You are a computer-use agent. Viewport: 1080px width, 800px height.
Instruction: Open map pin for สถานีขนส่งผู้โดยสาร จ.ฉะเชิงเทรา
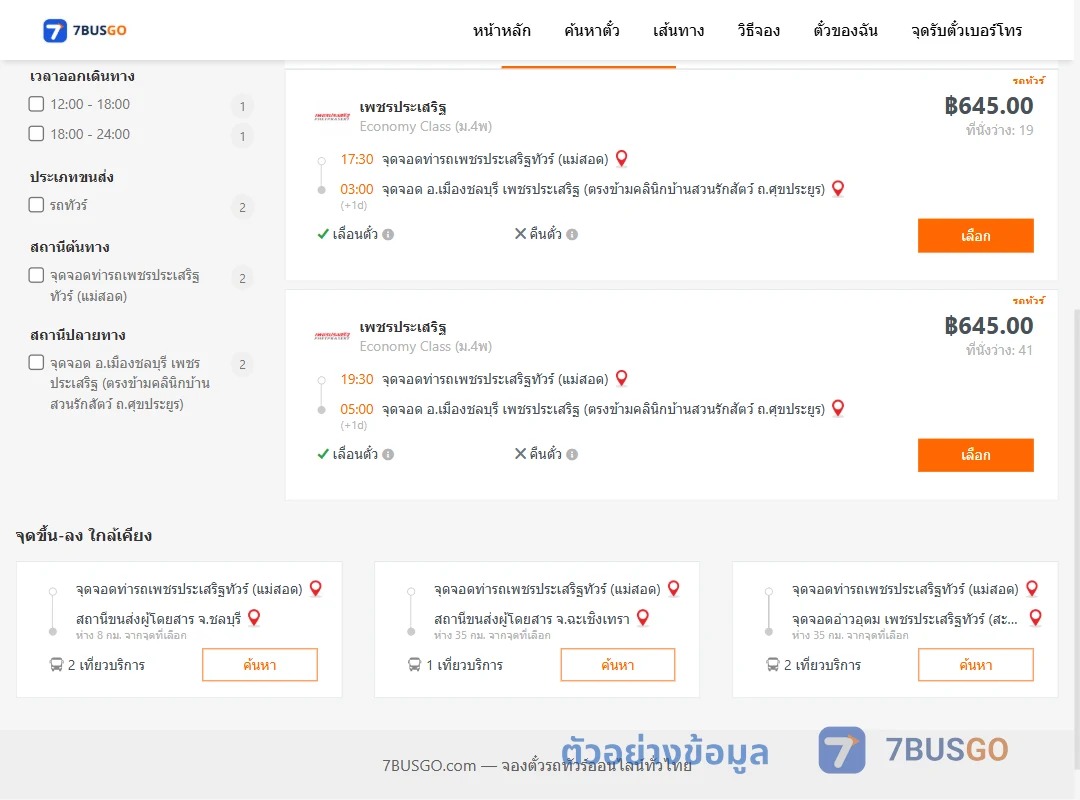point(643,617)
